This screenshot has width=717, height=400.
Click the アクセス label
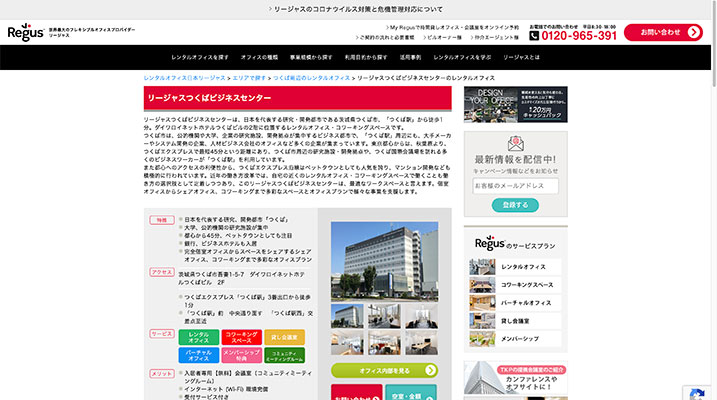pyautogui.click(x=162, y=272)
